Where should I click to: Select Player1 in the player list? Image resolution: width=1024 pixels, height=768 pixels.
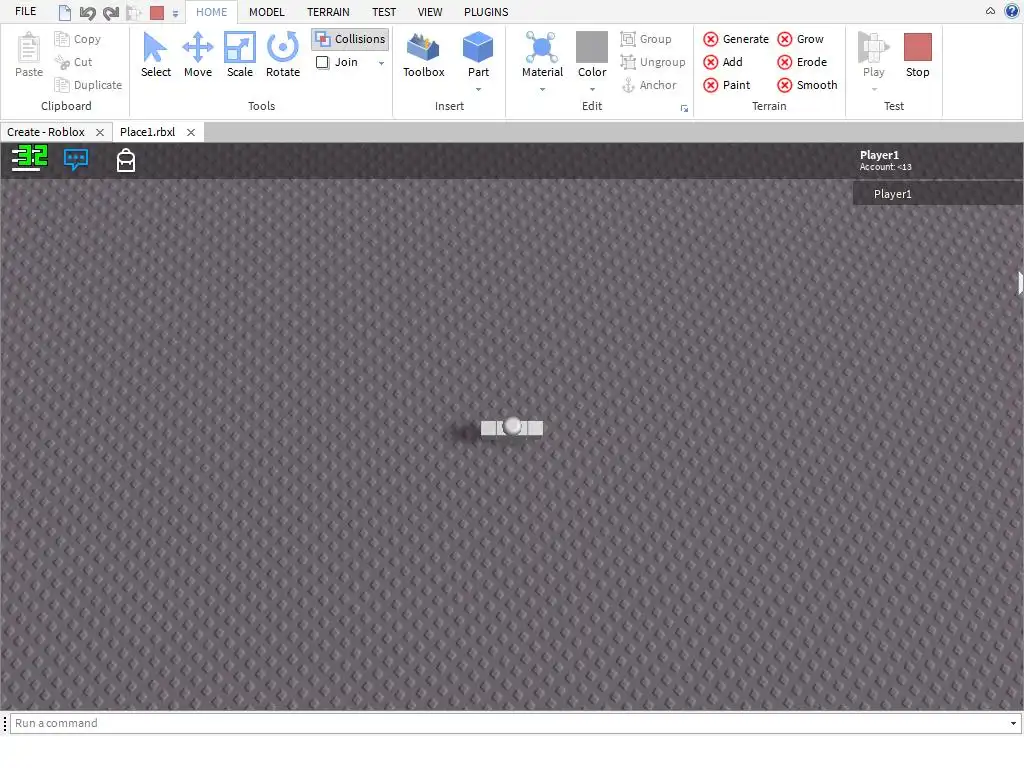(938, 194)
